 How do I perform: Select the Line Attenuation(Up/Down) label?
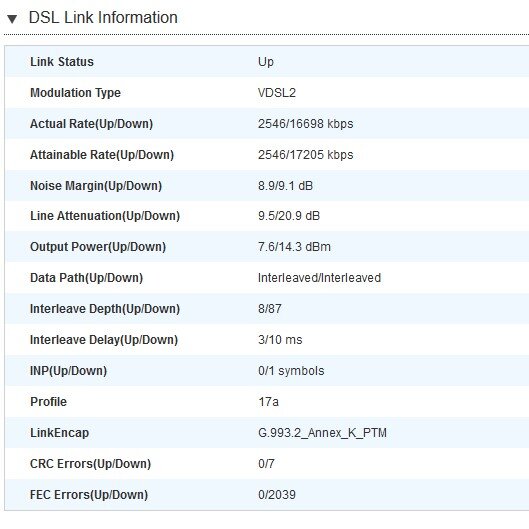click(x=105, y=216)
